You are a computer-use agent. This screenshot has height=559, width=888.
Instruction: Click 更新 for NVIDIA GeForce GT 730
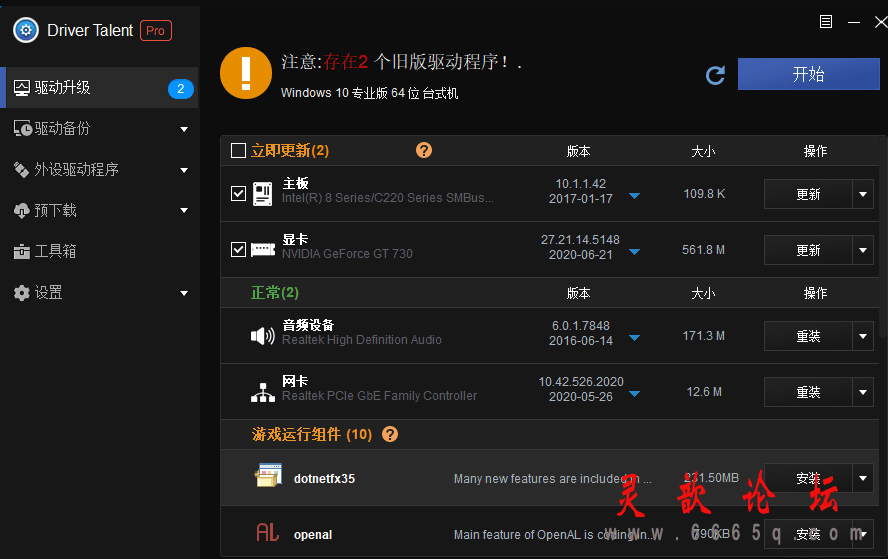pos(808,250)
